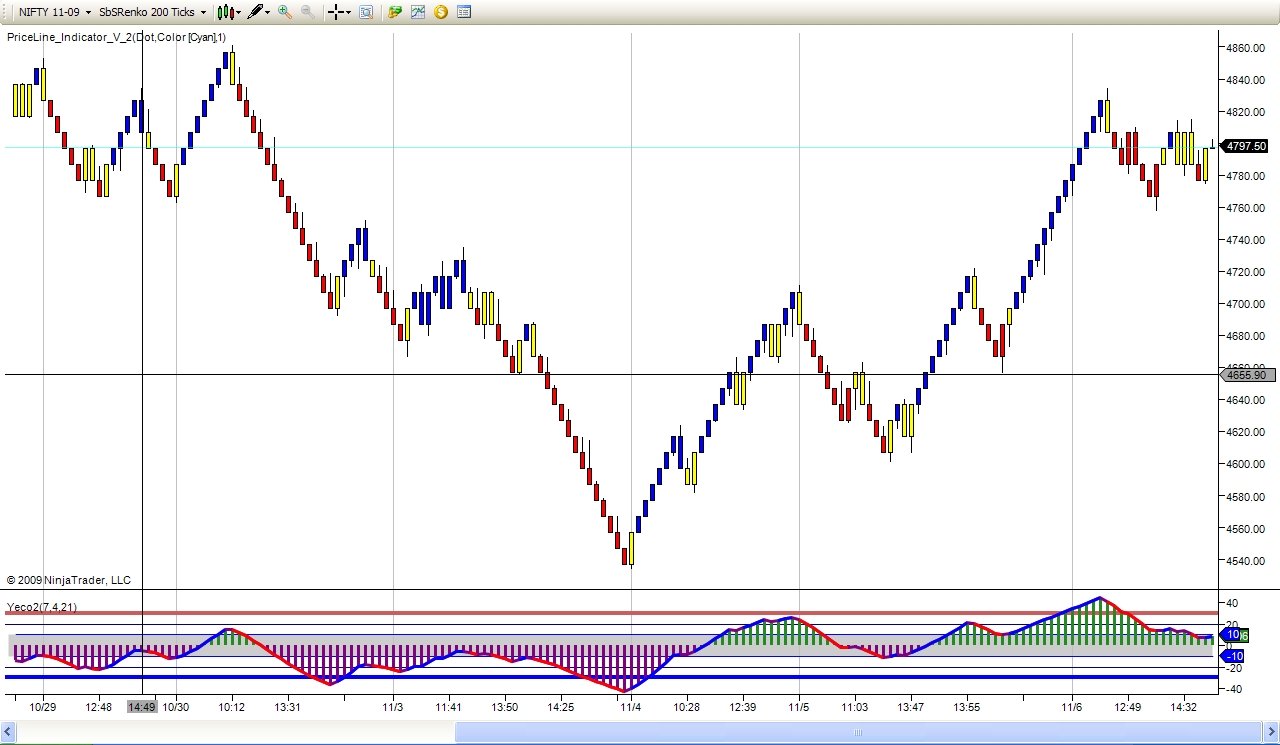Click the horizontal scrollbar right arrow
The image size is (1280, 745).
[1270, 733]
